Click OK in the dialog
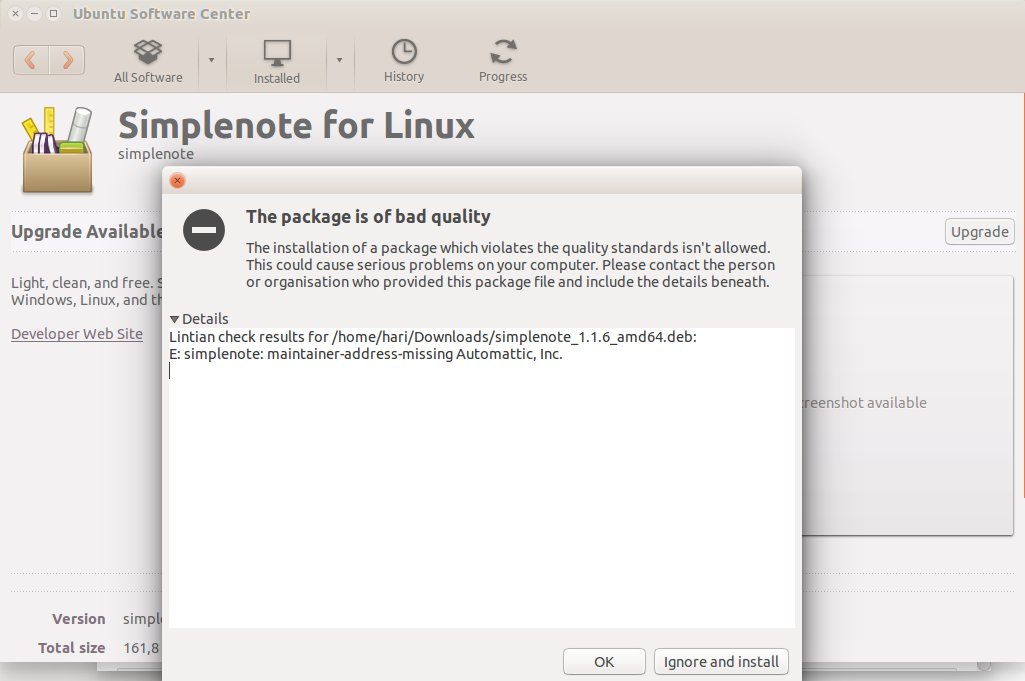1025x681 pixels. (604, 661)
